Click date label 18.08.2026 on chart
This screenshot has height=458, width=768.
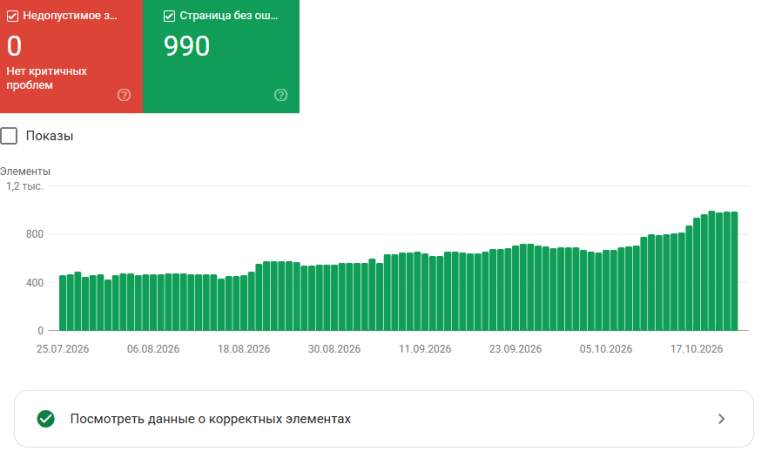(244, 349)
